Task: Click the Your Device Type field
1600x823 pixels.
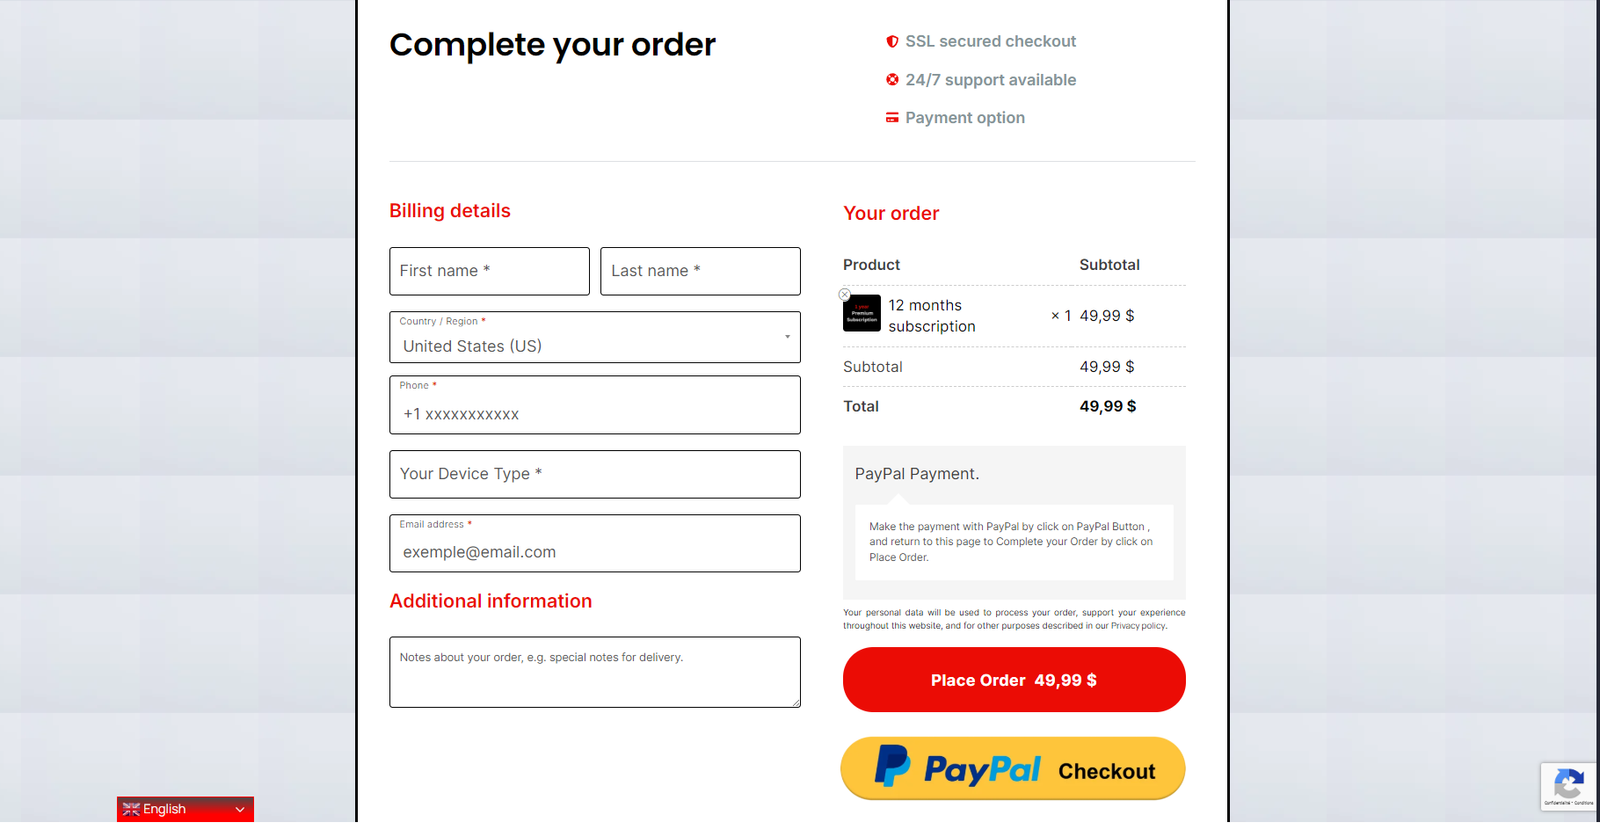Action: pos(595,474)
